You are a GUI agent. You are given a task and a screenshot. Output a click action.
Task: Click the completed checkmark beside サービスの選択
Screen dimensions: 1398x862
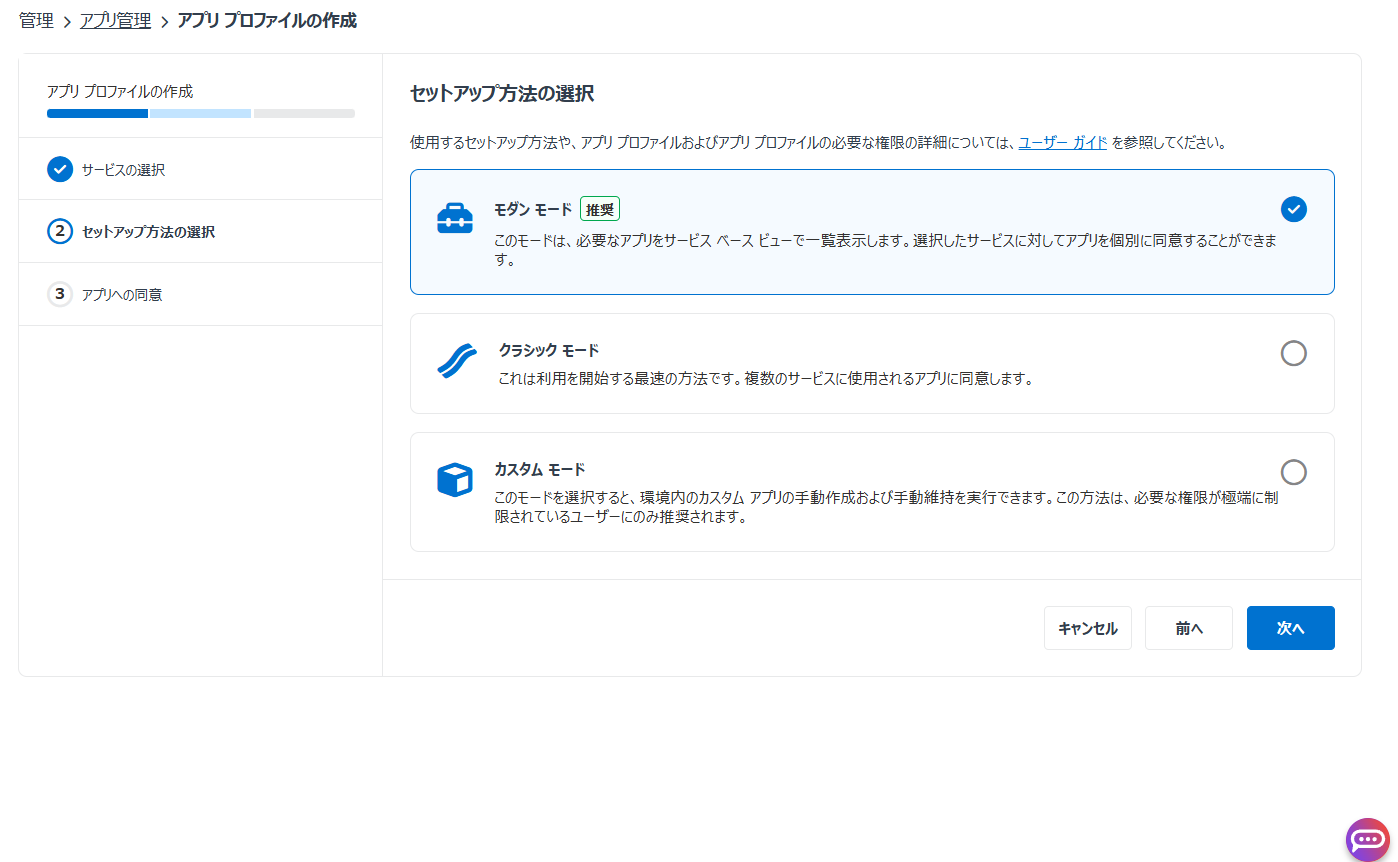point(60,169)
